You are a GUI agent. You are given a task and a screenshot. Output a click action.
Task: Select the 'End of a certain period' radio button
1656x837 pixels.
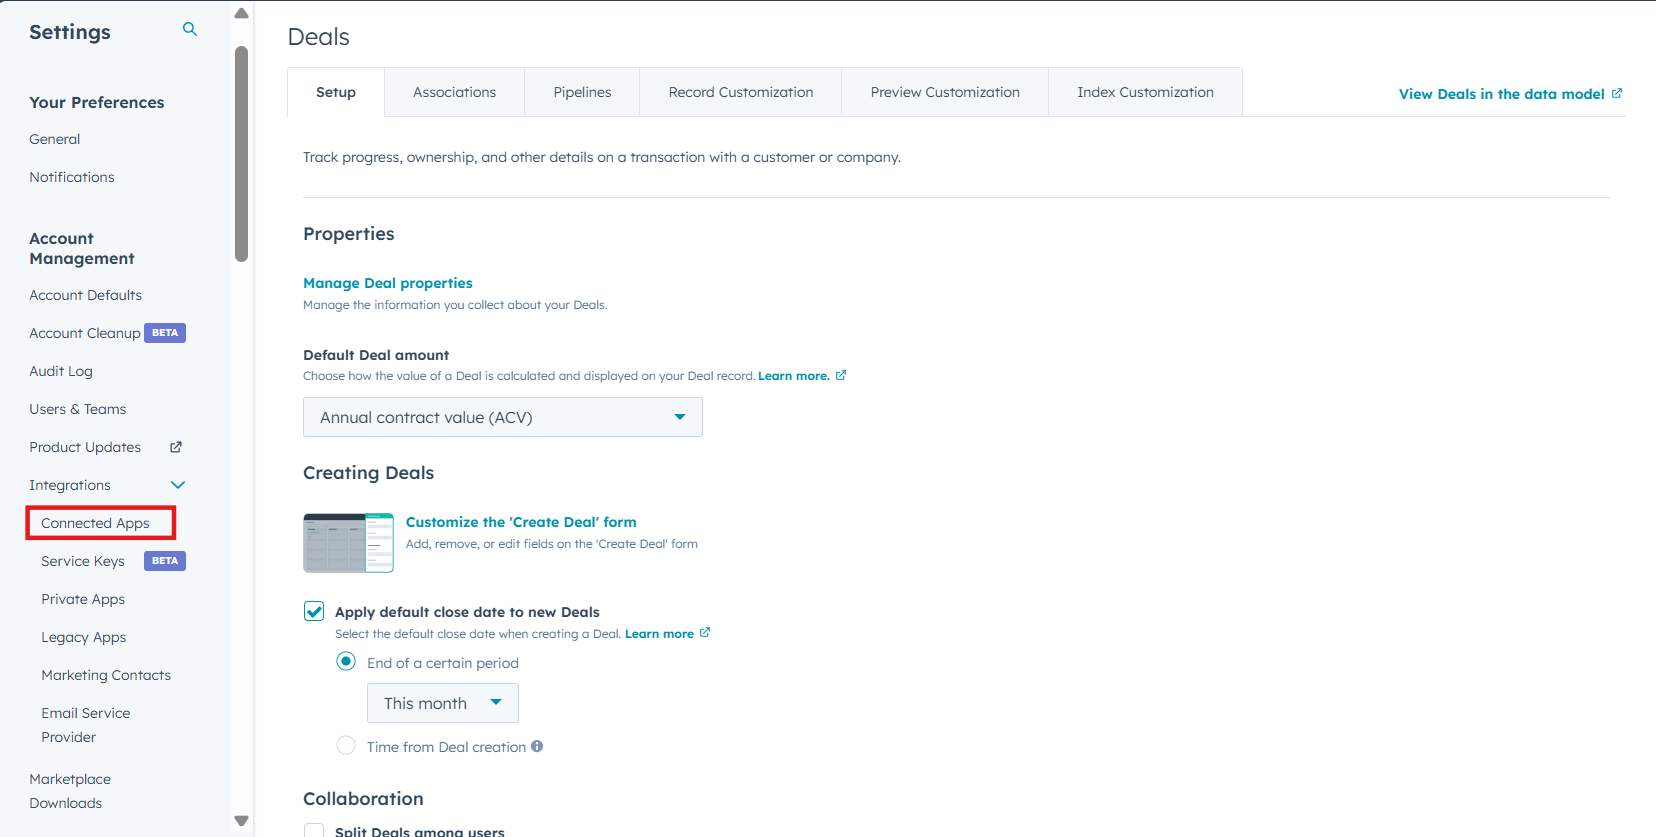[x=346, y=661]
